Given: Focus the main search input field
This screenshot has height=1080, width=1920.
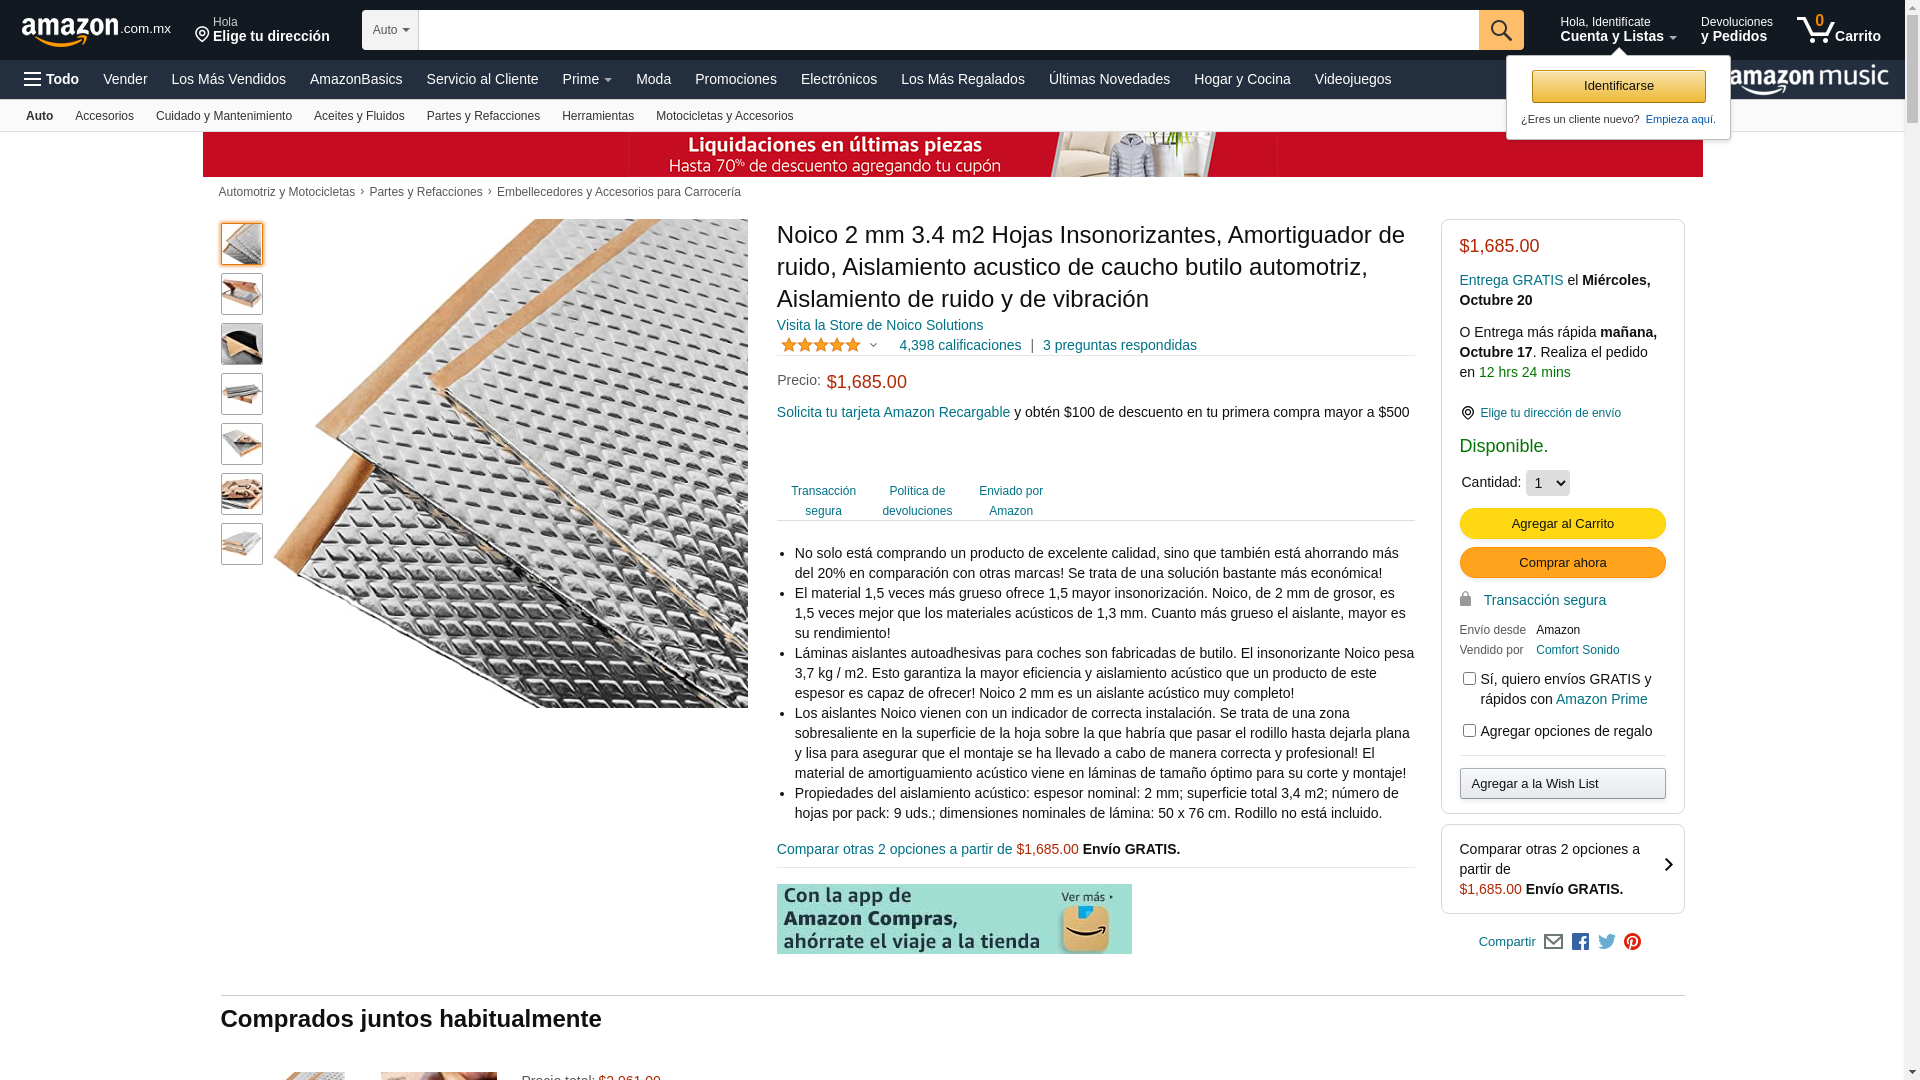Looking at the screenshot, I should [x=948, y=30].
